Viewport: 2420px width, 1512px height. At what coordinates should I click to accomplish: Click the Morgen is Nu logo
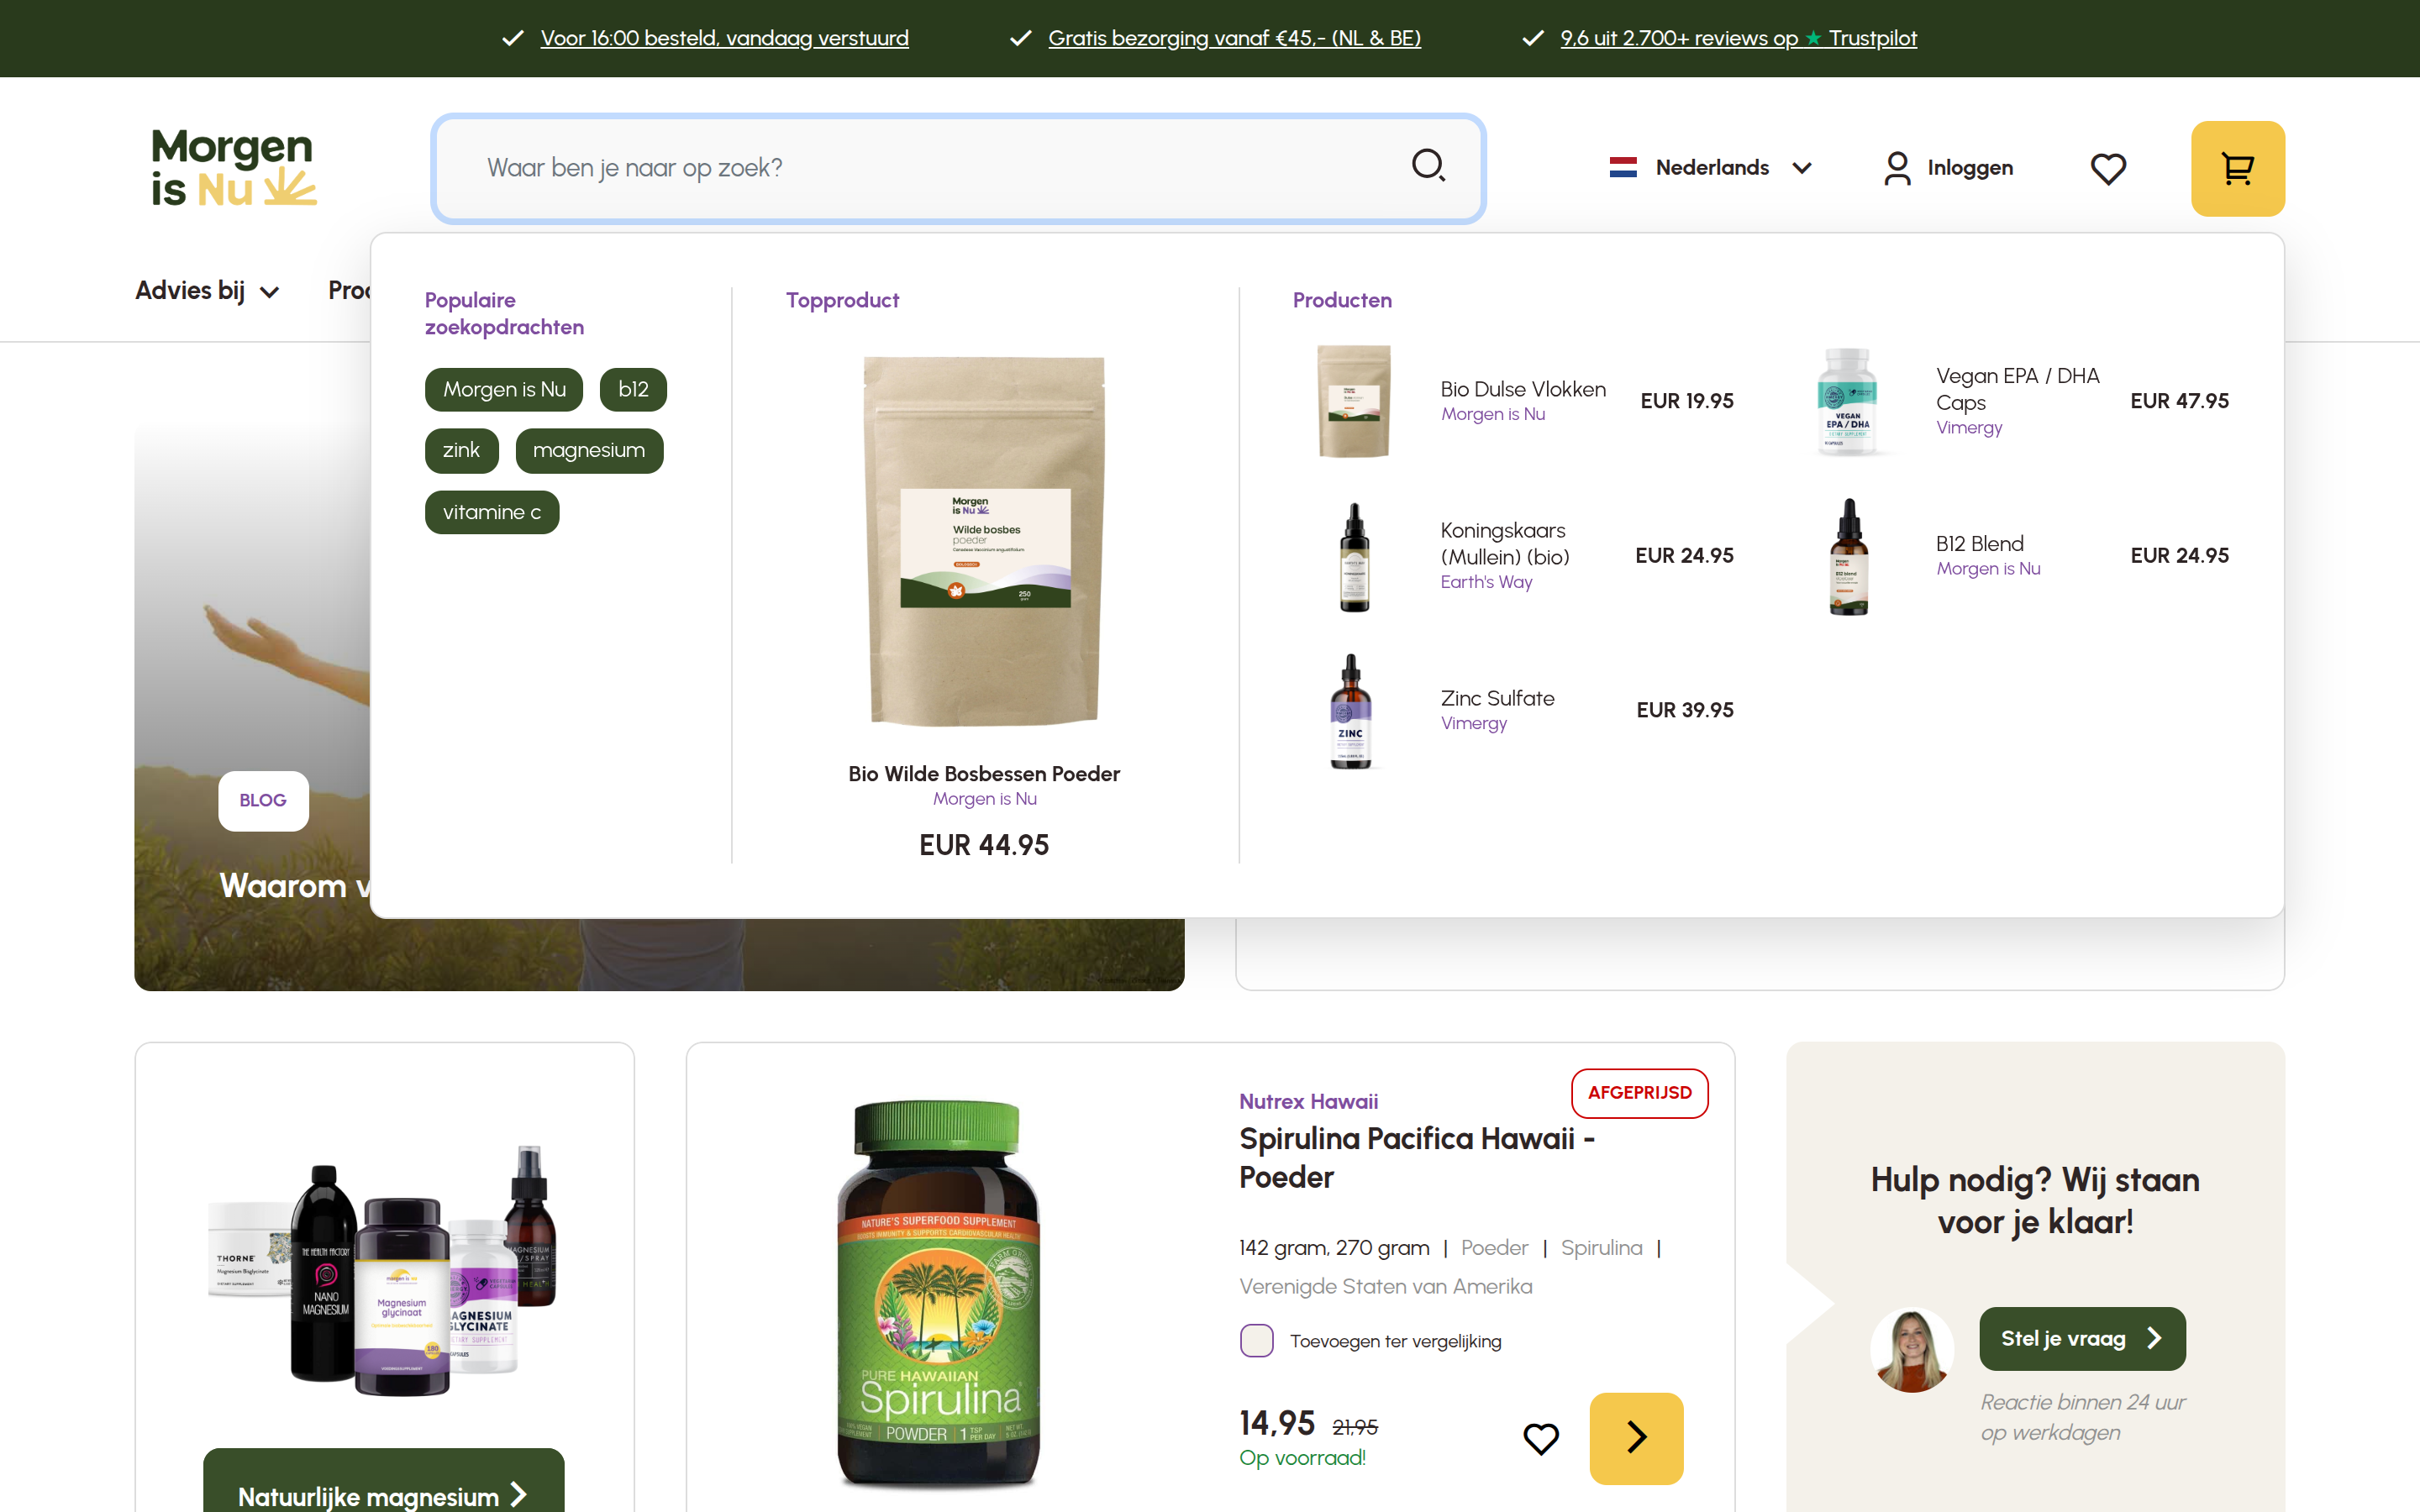(233, 168)
